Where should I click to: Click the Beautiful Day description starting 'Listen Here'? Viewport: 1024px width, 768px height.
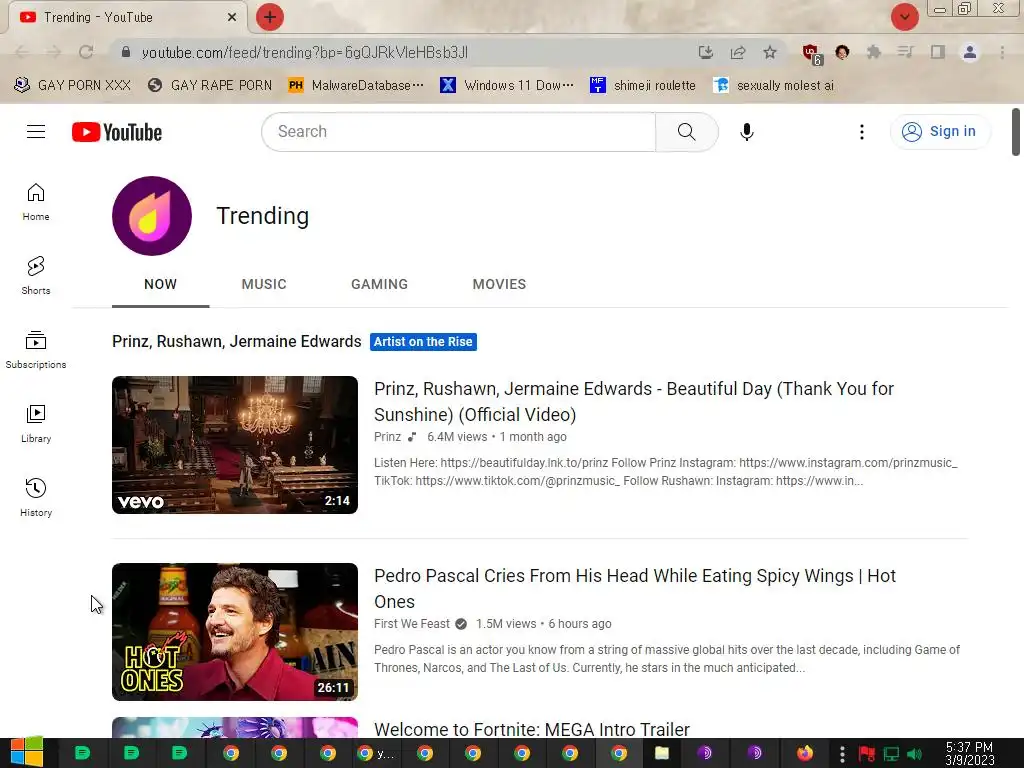(x=665, y=472)
